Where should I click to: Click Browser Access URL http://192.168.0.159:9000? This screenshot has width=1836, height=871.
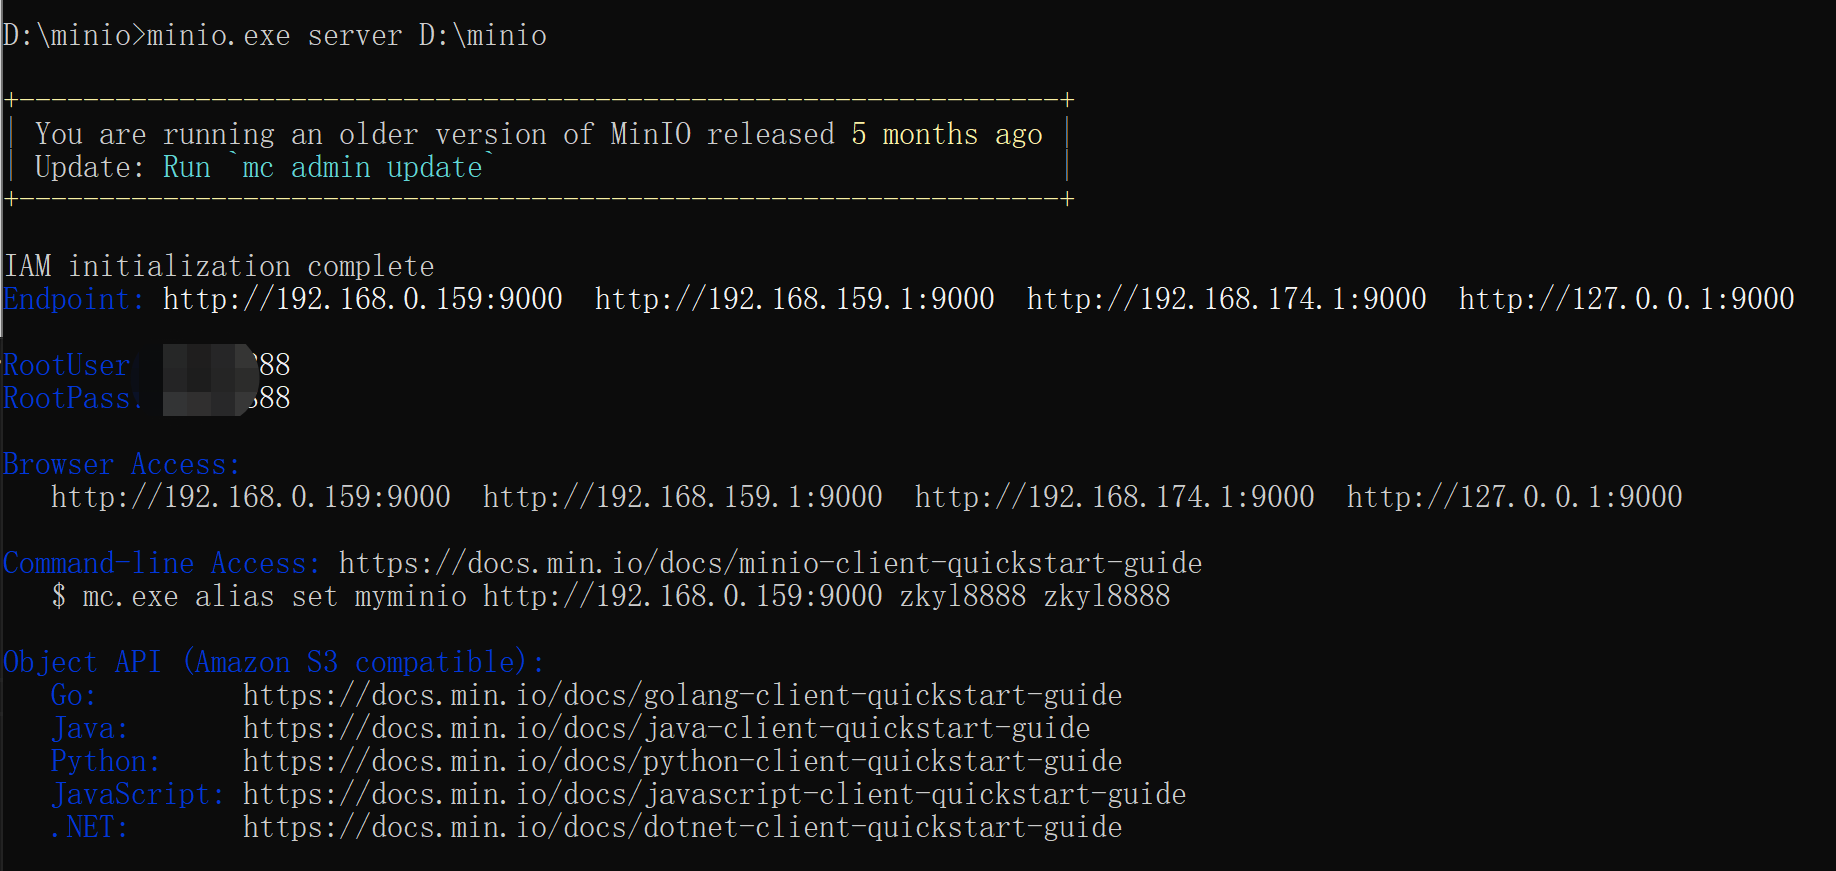(251, 497)
